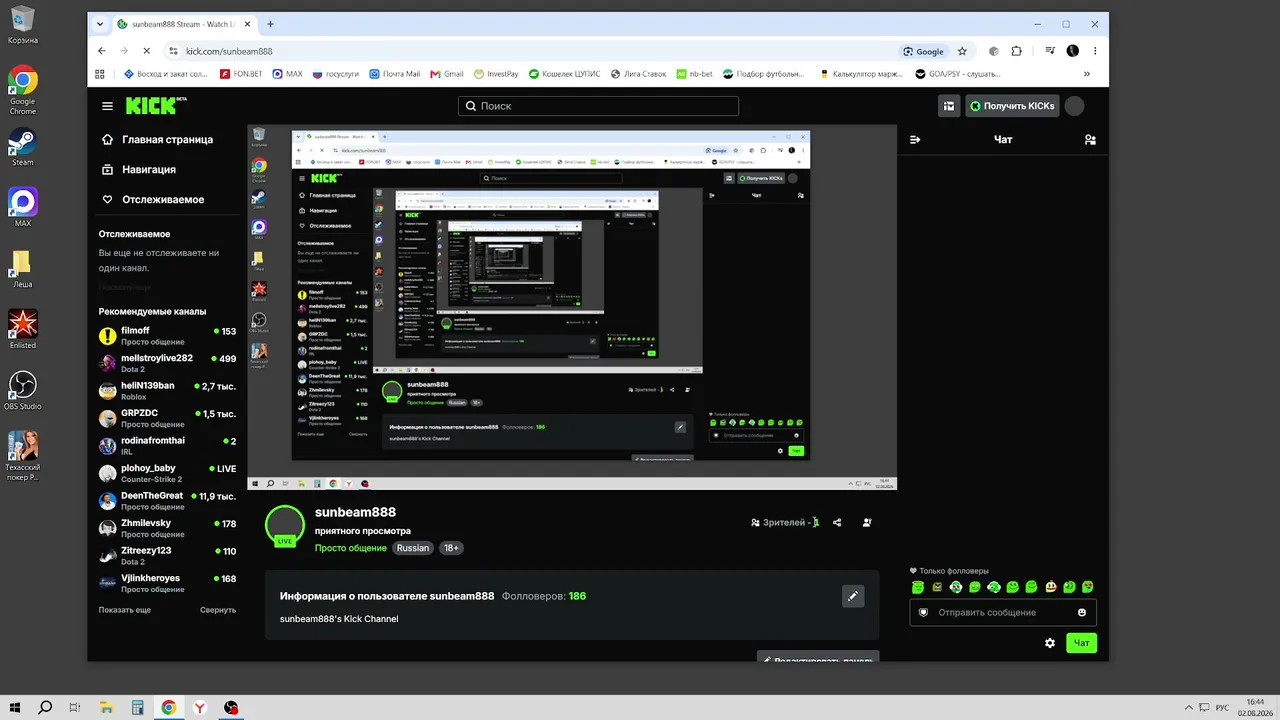Open taskbar search
The image size is (1280, 720).
coord(45,708)
